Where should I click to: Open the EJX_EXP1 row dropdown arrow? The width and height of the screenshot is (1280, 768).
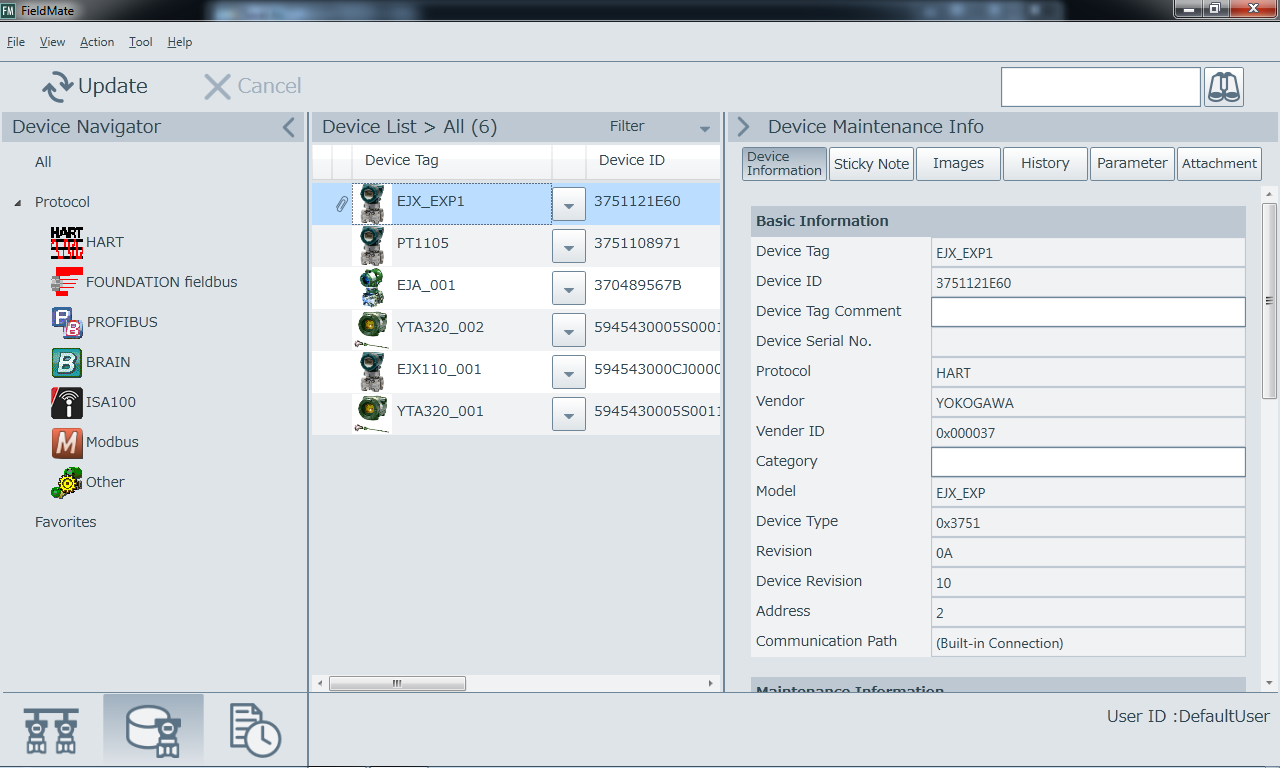(x=569, y=204)
